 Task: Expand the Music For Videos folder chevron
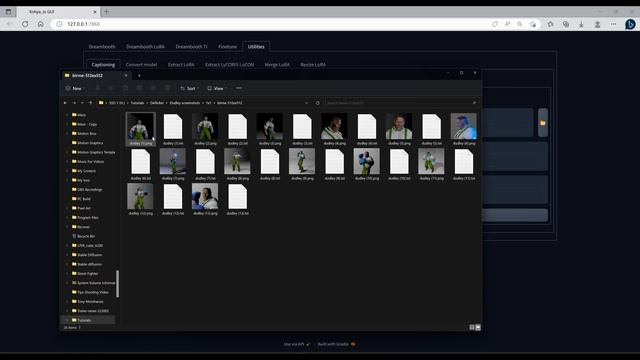(67, 162)
